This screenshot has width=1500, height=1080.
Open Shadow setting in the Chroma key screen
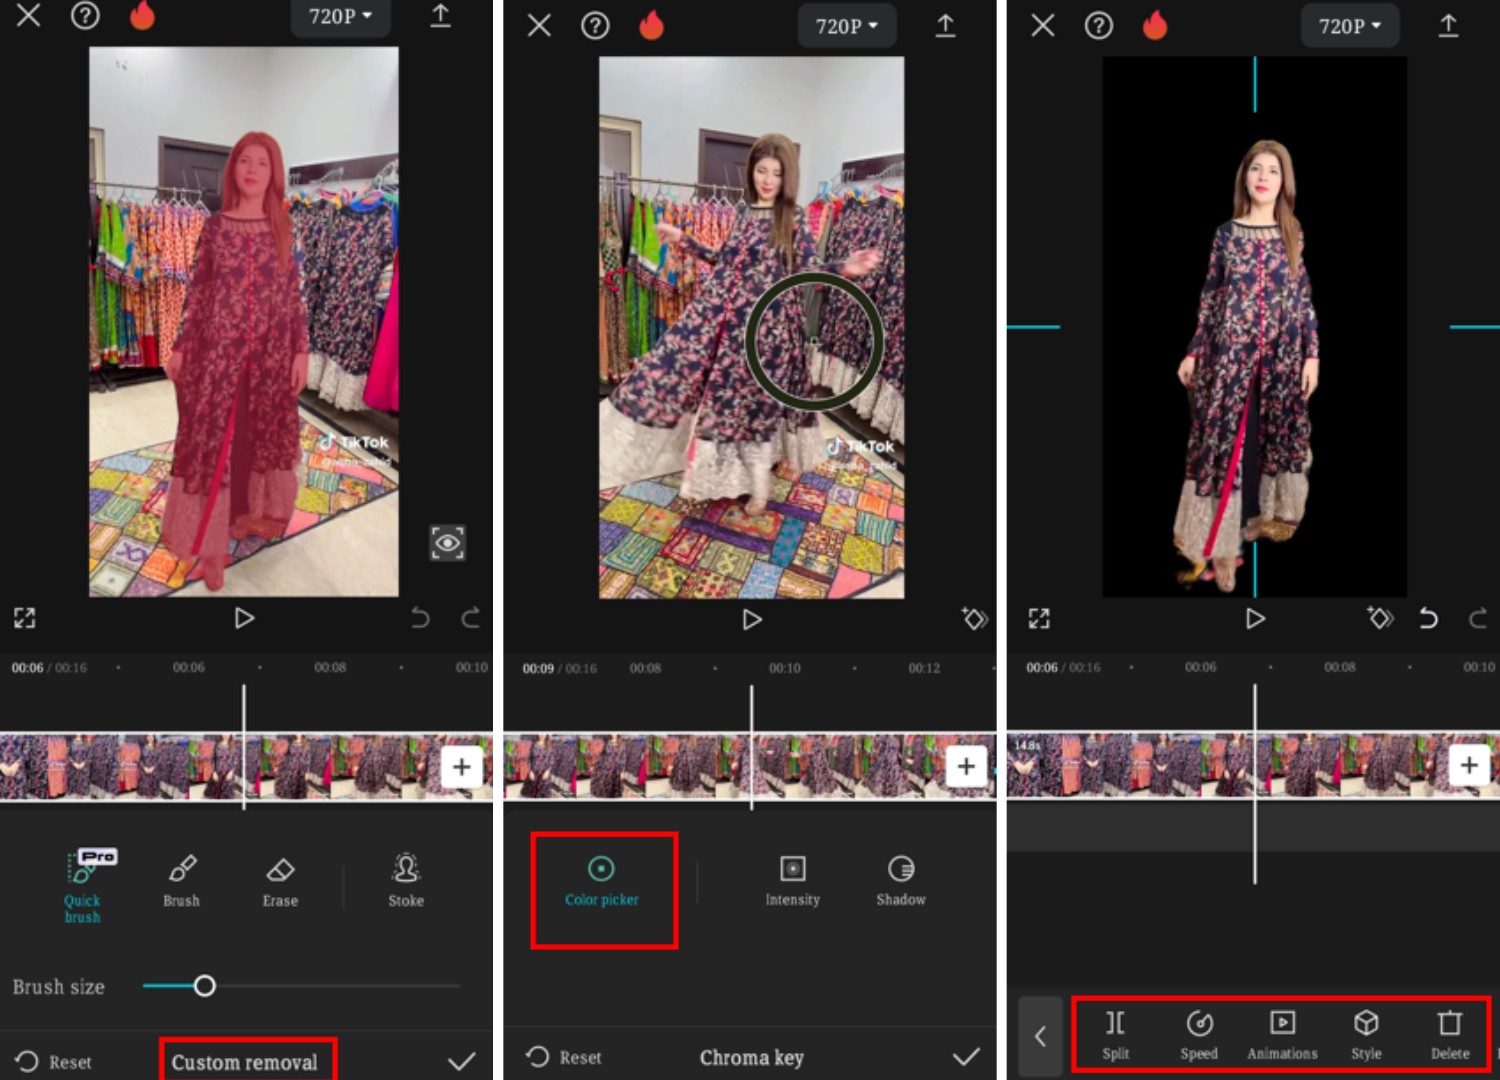(x=901, y=881)
